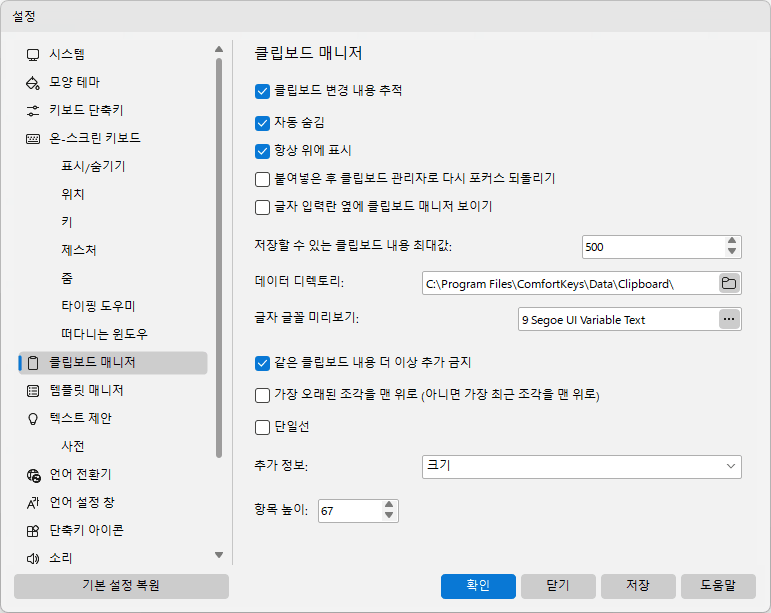The height and width of the screenshot is (613, 771).
Task: Toggle the 자동 숨김 checkbox
Action: pos(262,123)
